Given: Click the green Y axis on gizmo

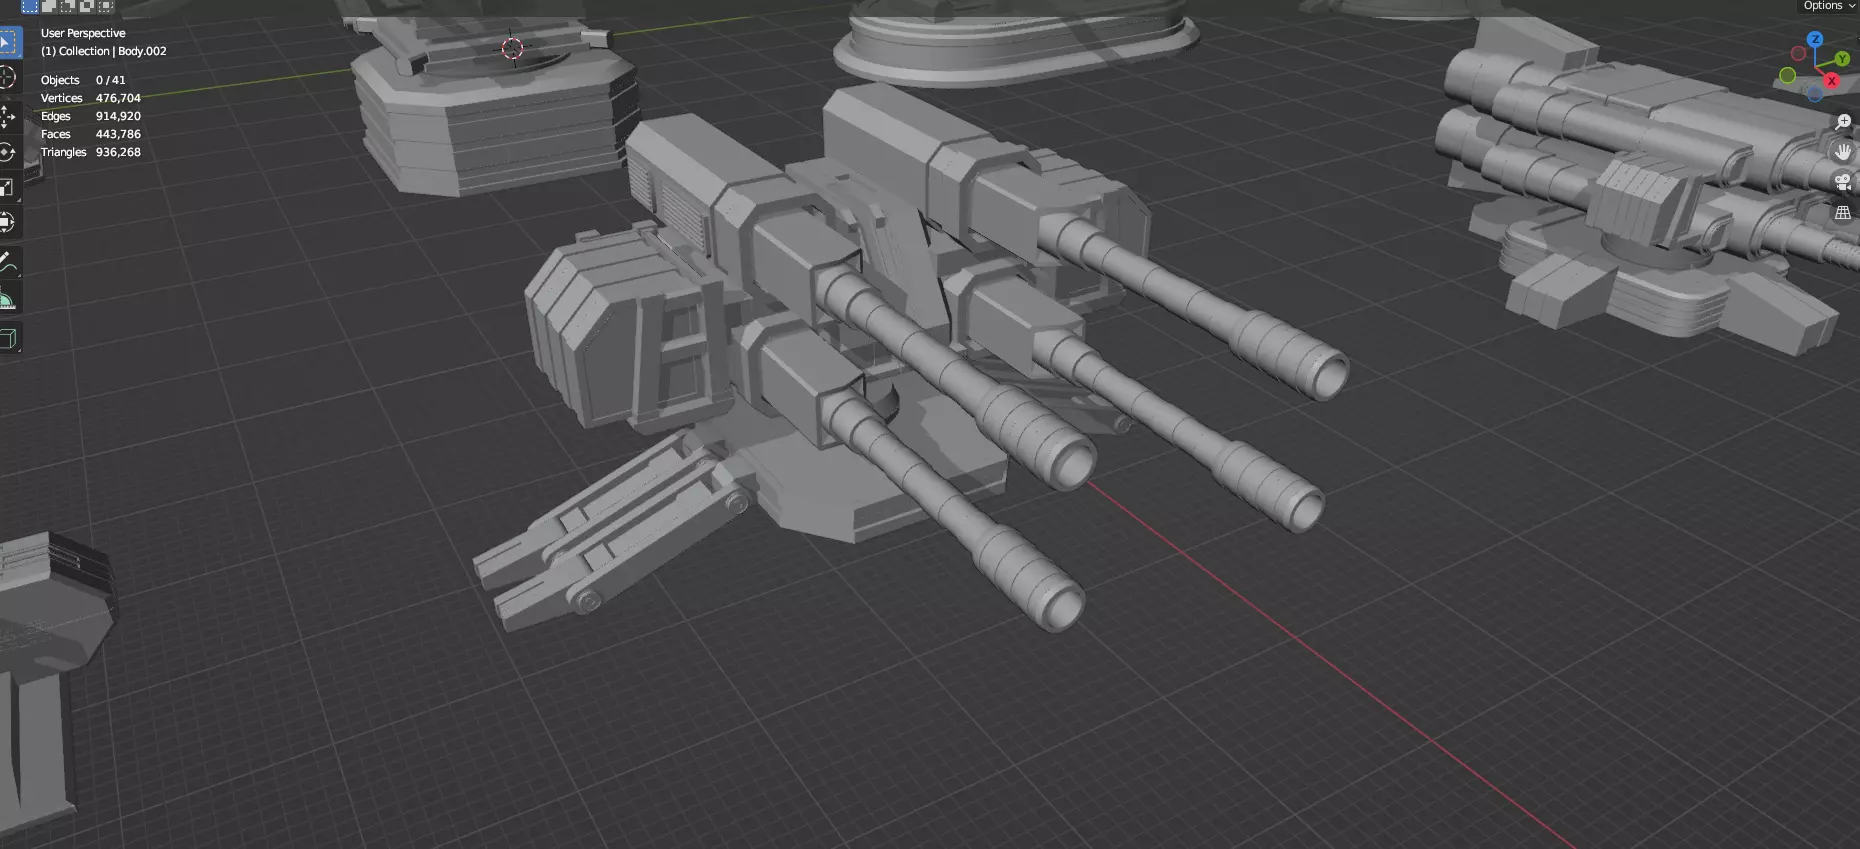Looking at the screenshot, I should 1842,59.
